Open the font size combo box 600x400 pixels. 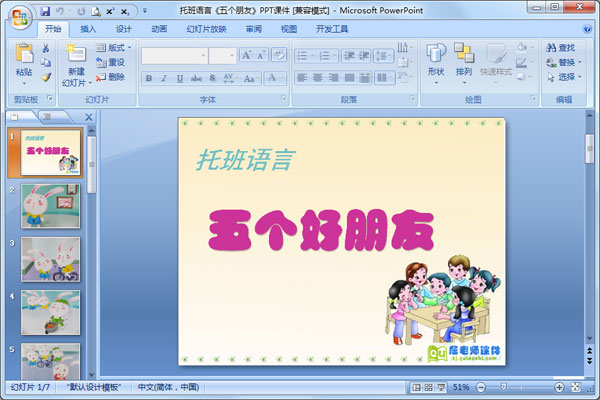pyautogui.click(x=222, y=56)
